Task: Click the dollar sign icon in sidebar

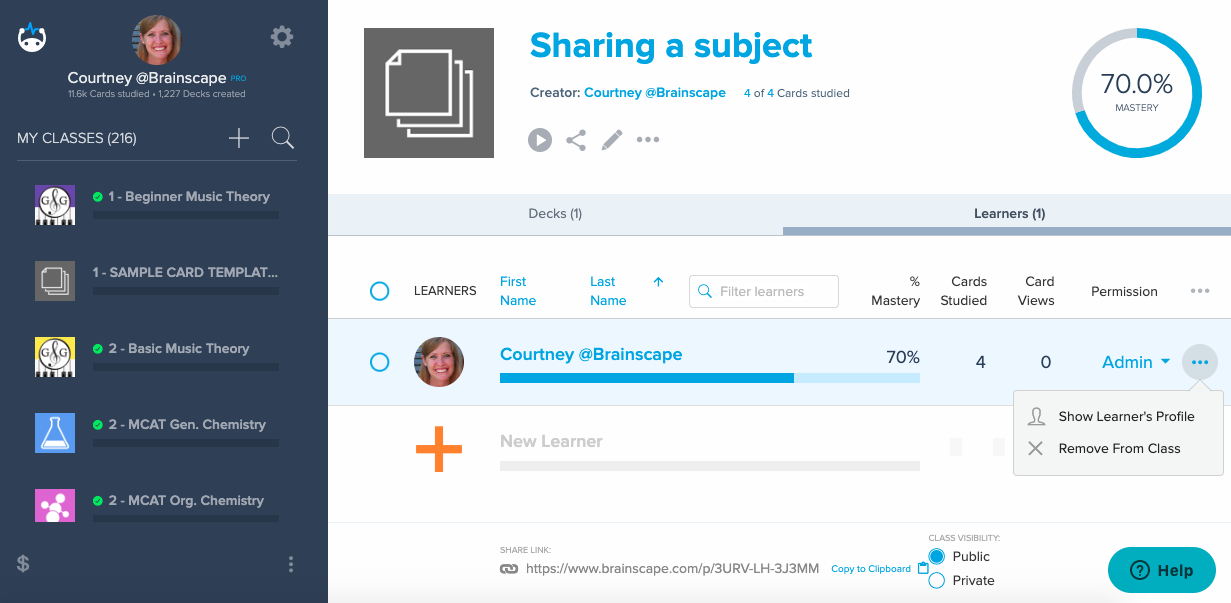Action: (x=23, y=563)
